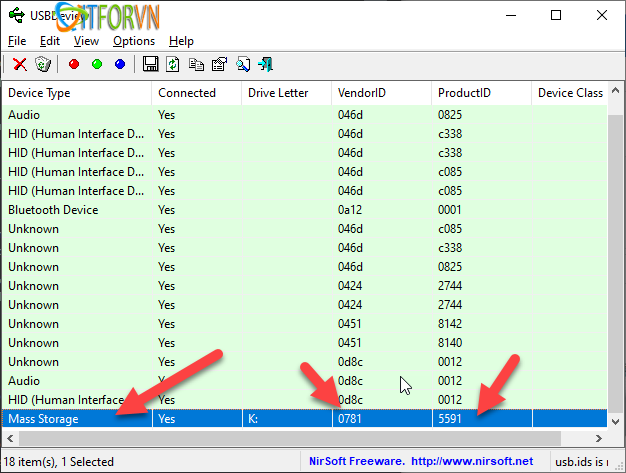Click the refresh toolbar icon
Viewport: 626px width, 473px height.
tap(173, 64)
